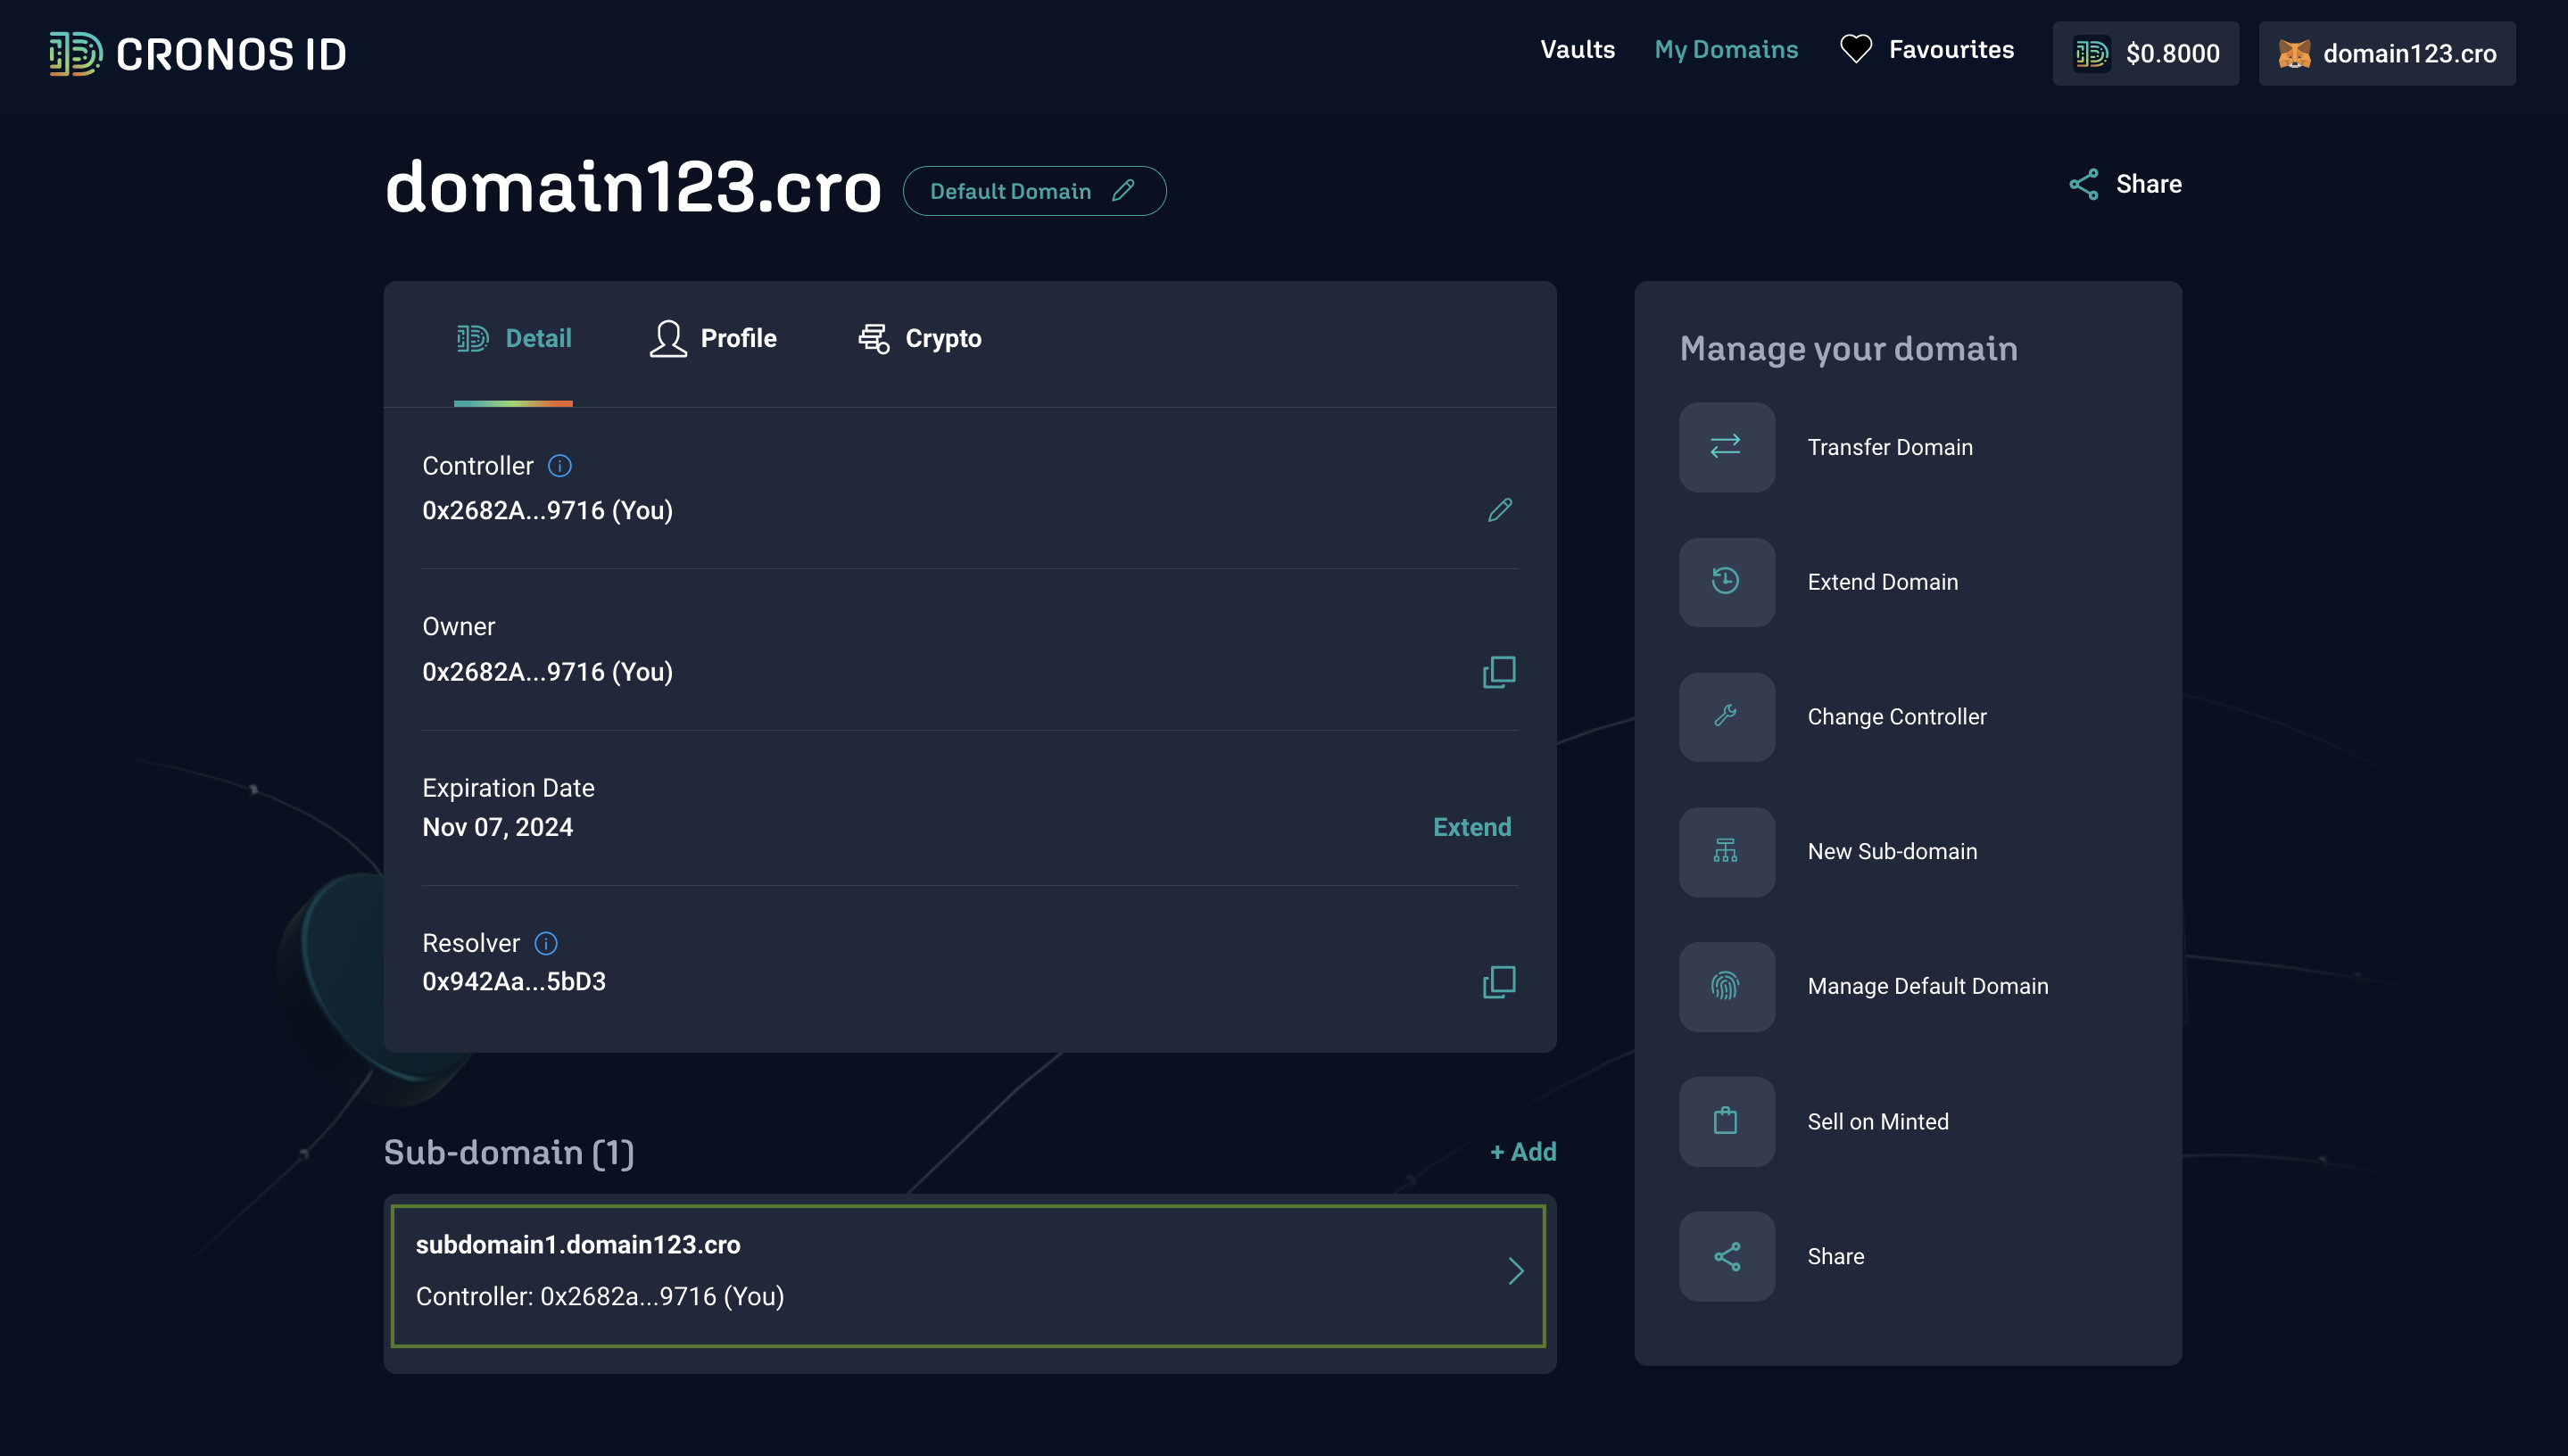Screen dimensions: 2568x1456
Task: Click the Transfer Domain arrows icon
Action: 1726,446
